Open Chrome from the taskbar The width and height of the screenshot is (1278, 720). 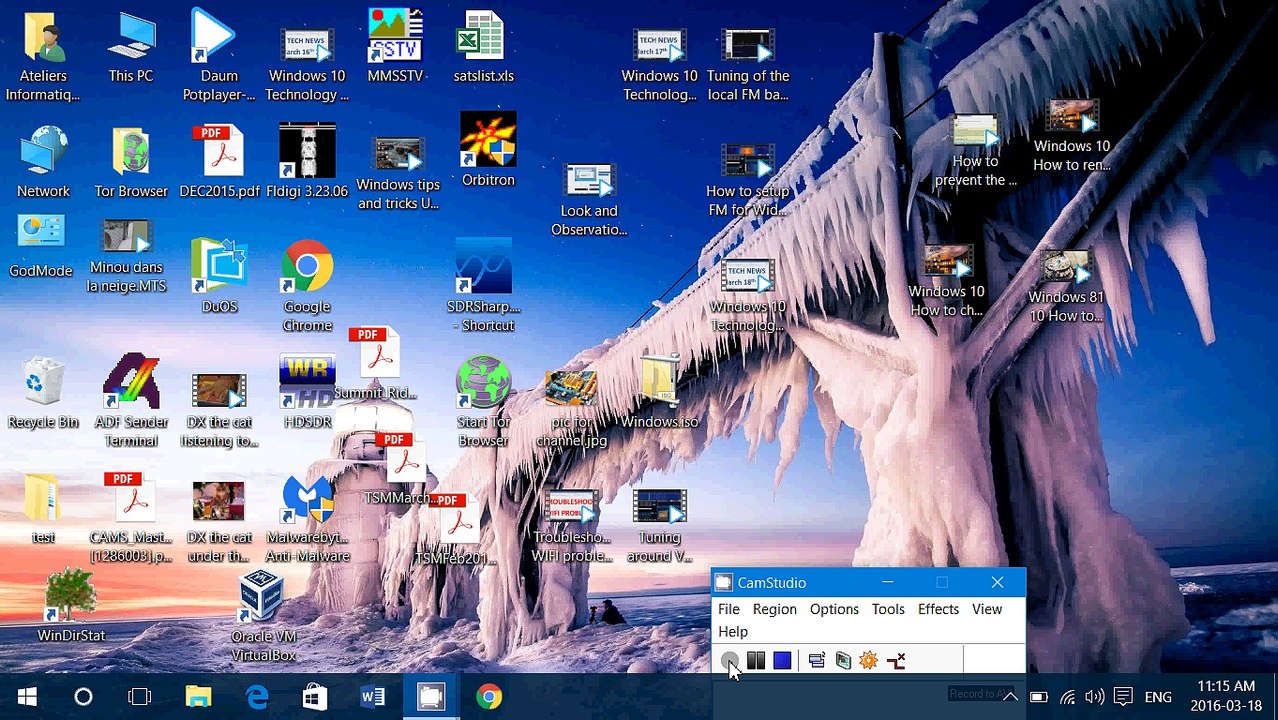coord(489,696)
